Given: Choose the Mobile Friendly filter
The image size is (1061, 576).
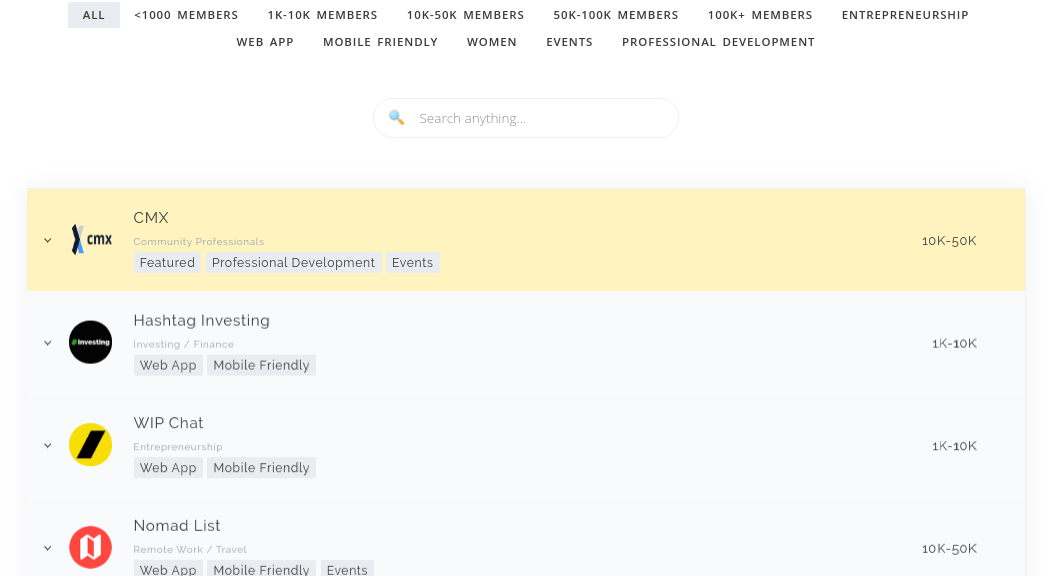Looking at the screenshot, I should tap(380, 42).
